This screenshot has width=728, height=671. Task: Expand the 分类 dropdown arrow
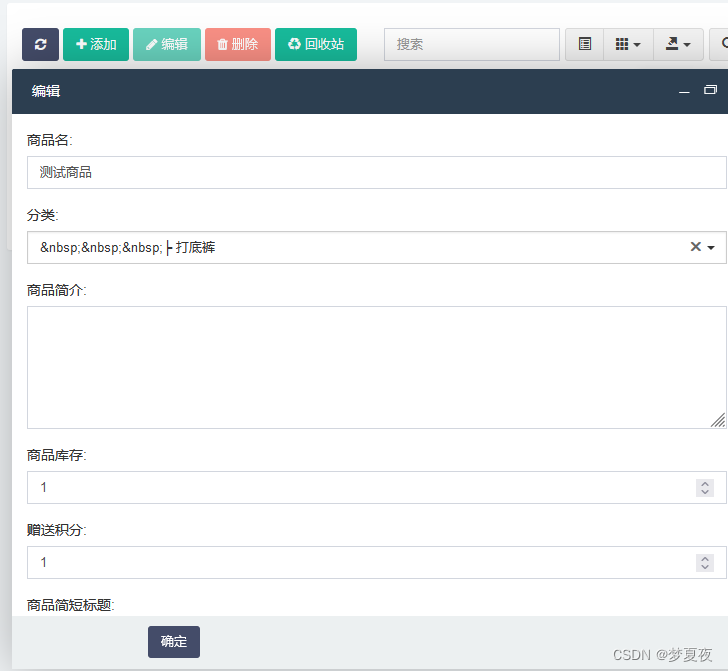tap(711, 248)
